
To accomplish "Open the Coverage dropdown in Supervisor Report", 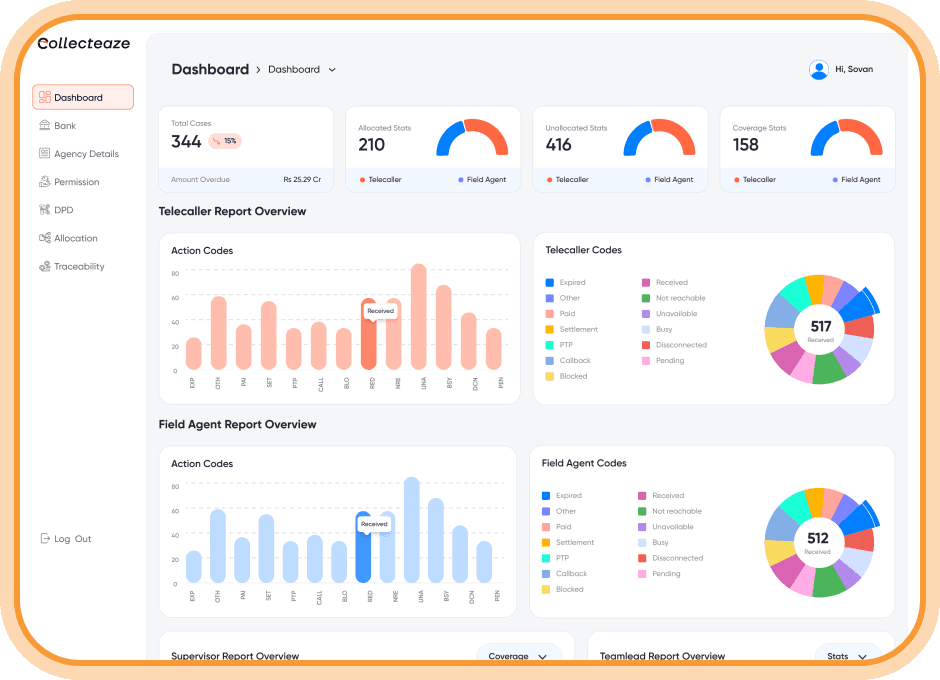I will tap(518, 655).
